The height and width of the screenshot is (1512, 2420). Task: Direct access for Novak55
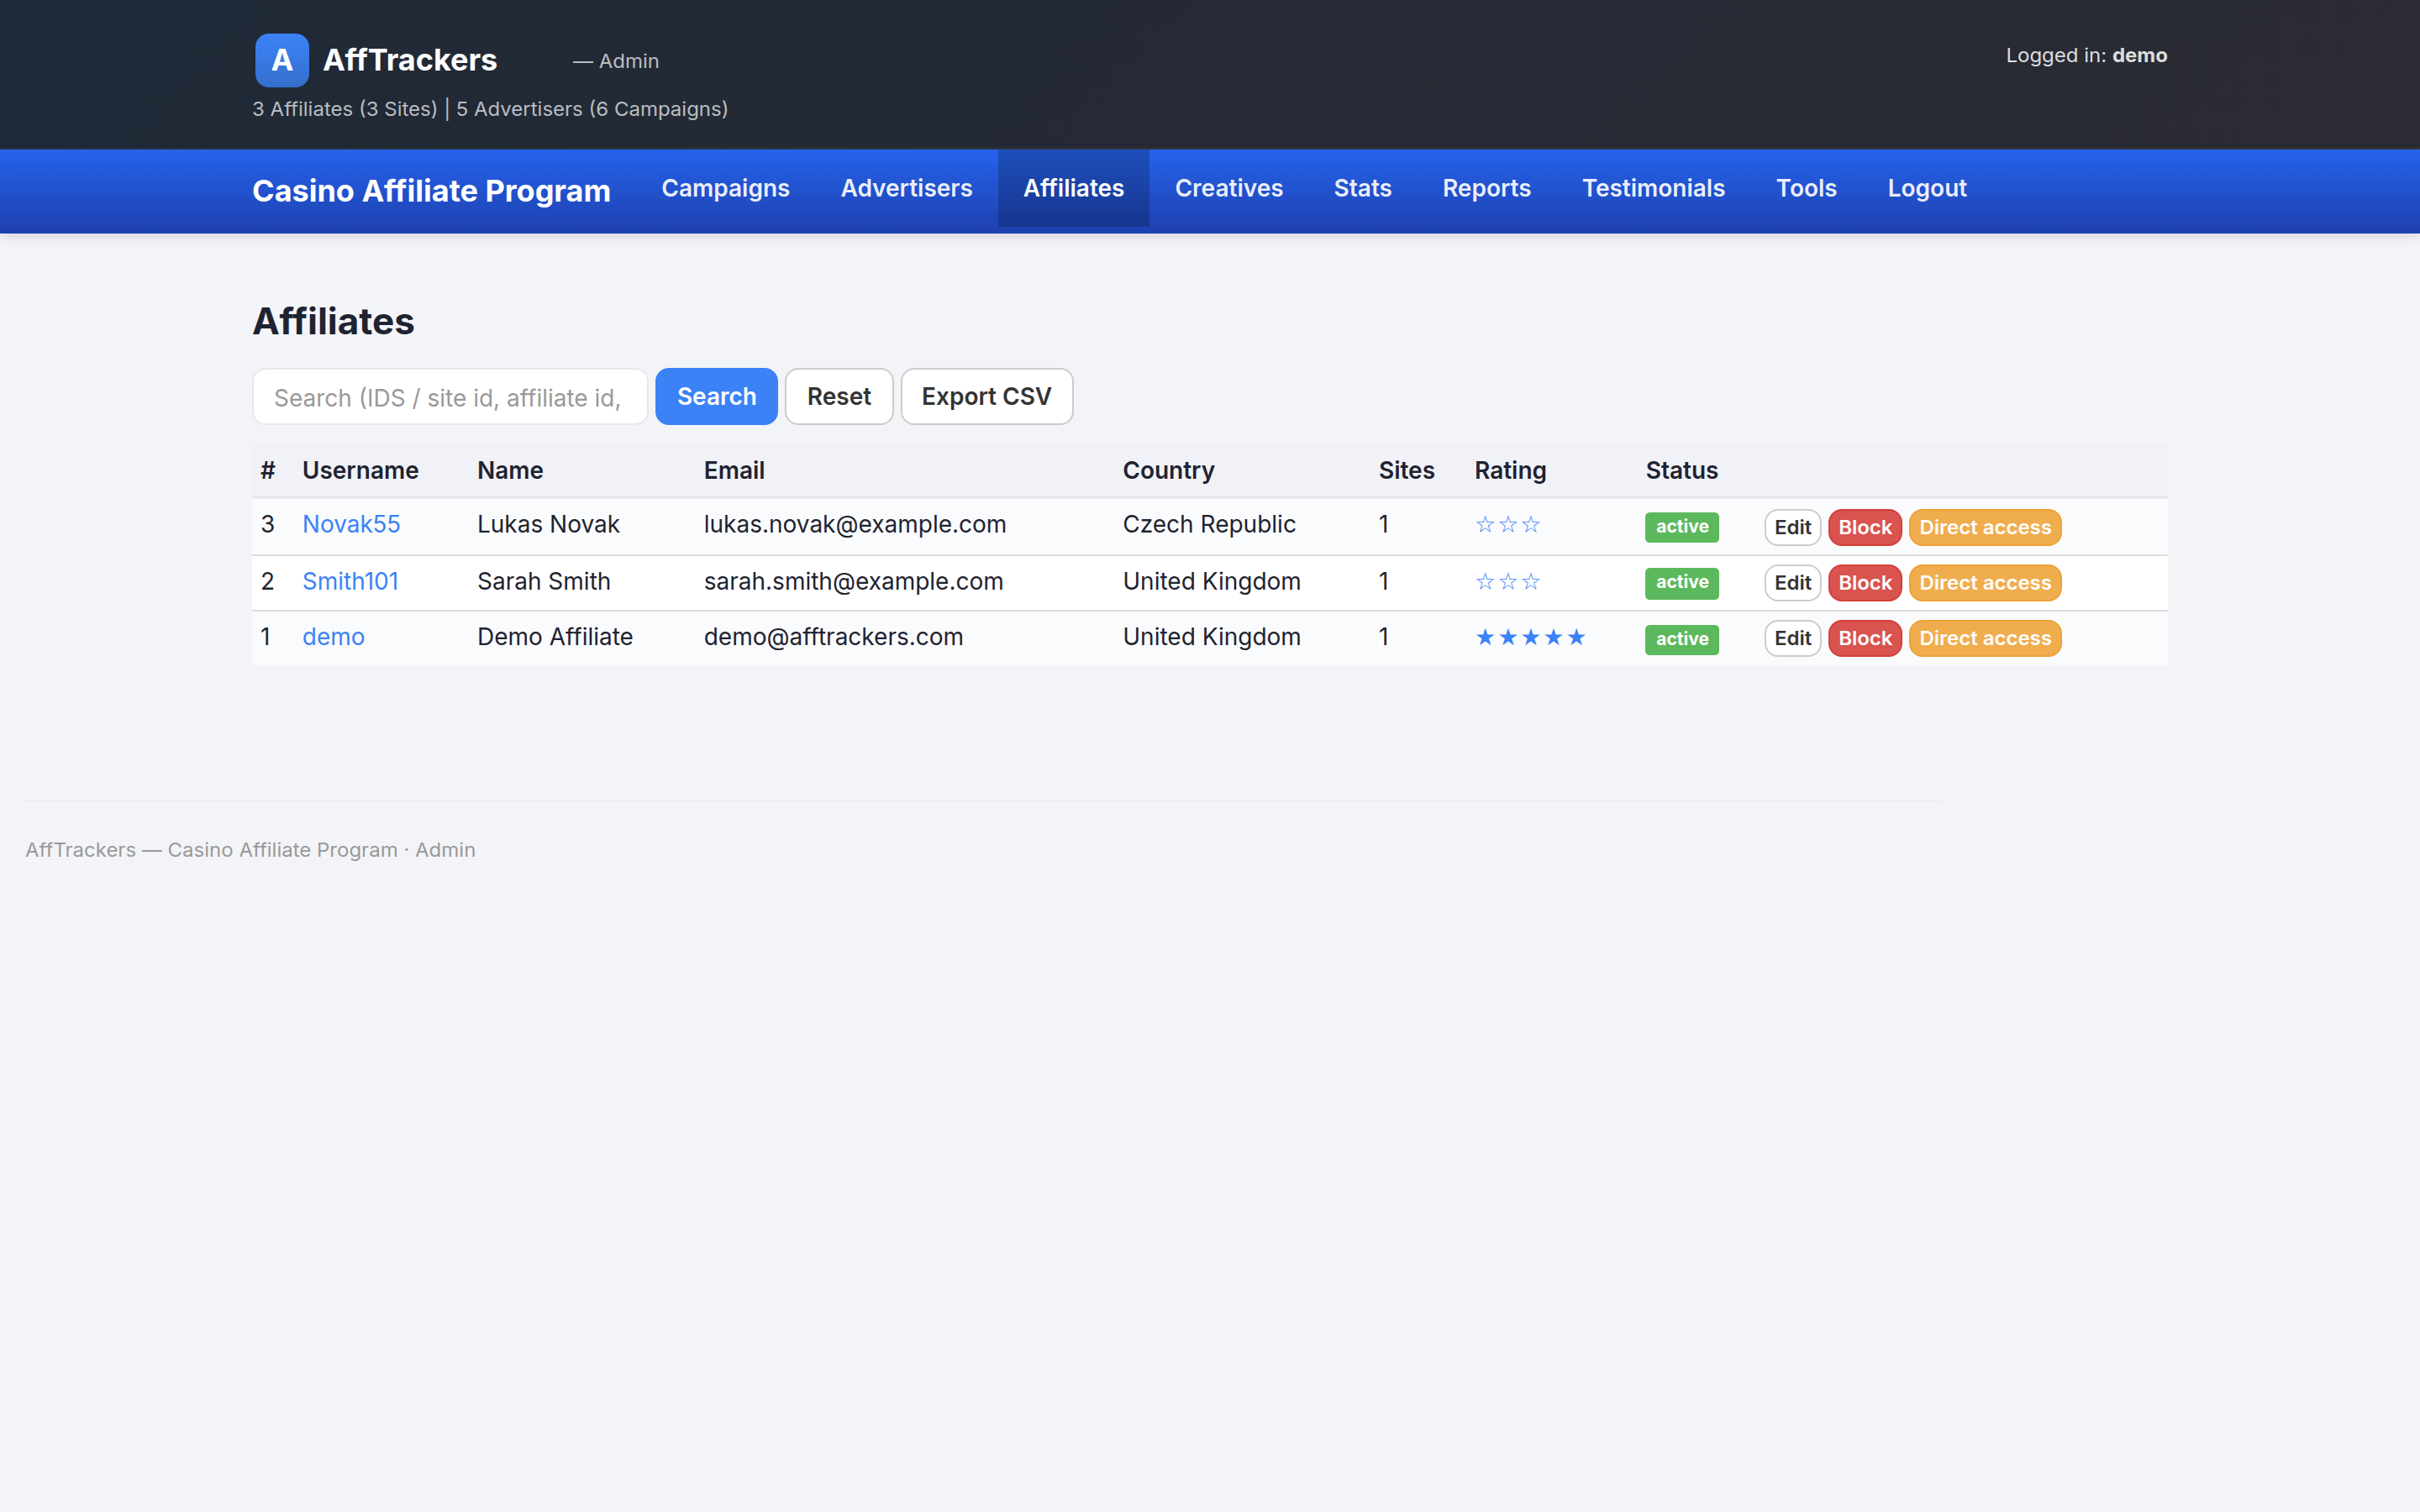pyautogui.click(x=1985, y=527)
